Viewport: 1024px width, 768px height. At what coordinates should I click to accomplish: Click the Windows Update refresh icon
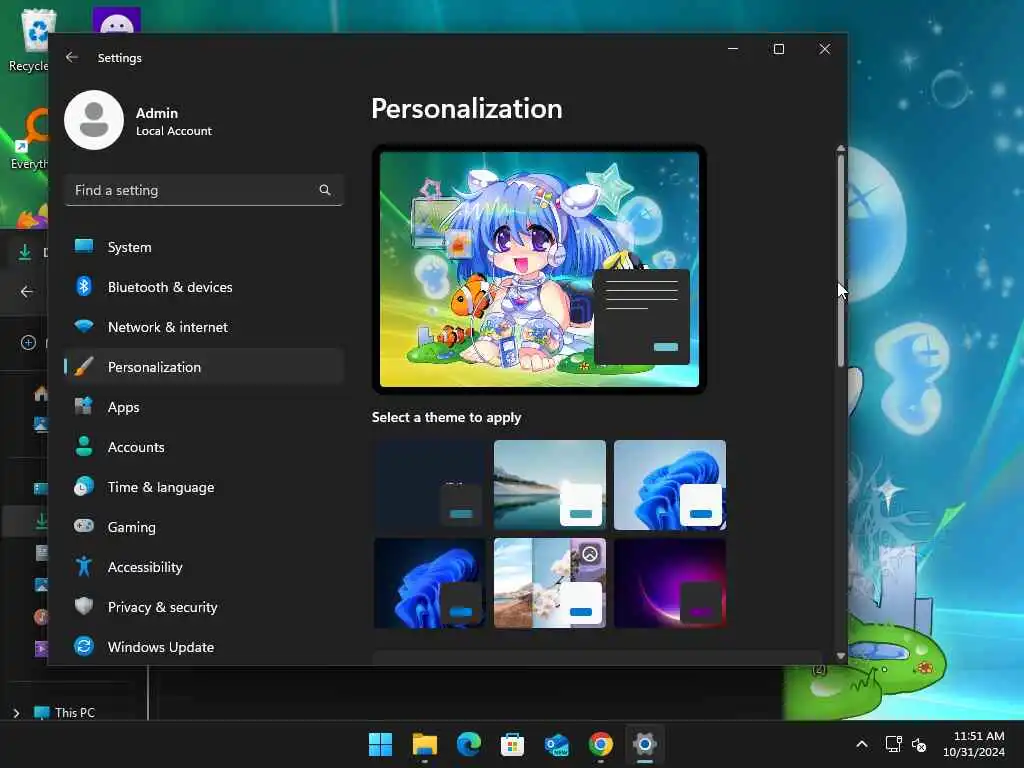[x=84, y=647]
